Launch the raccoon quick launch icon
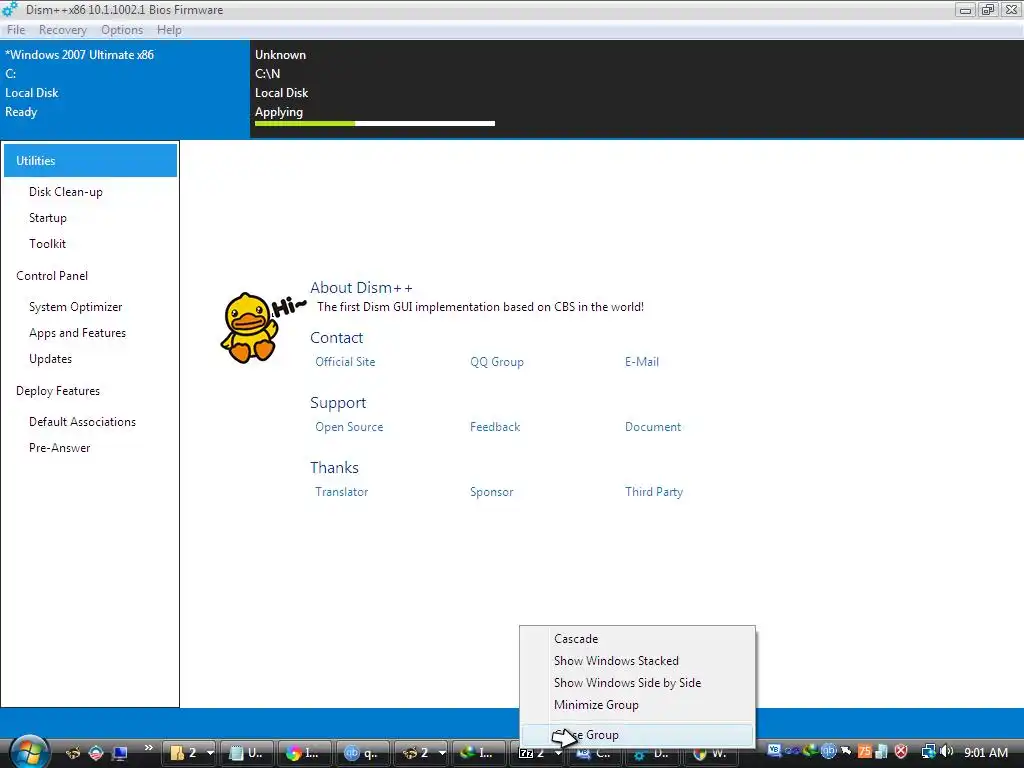 tap(72, 753)
